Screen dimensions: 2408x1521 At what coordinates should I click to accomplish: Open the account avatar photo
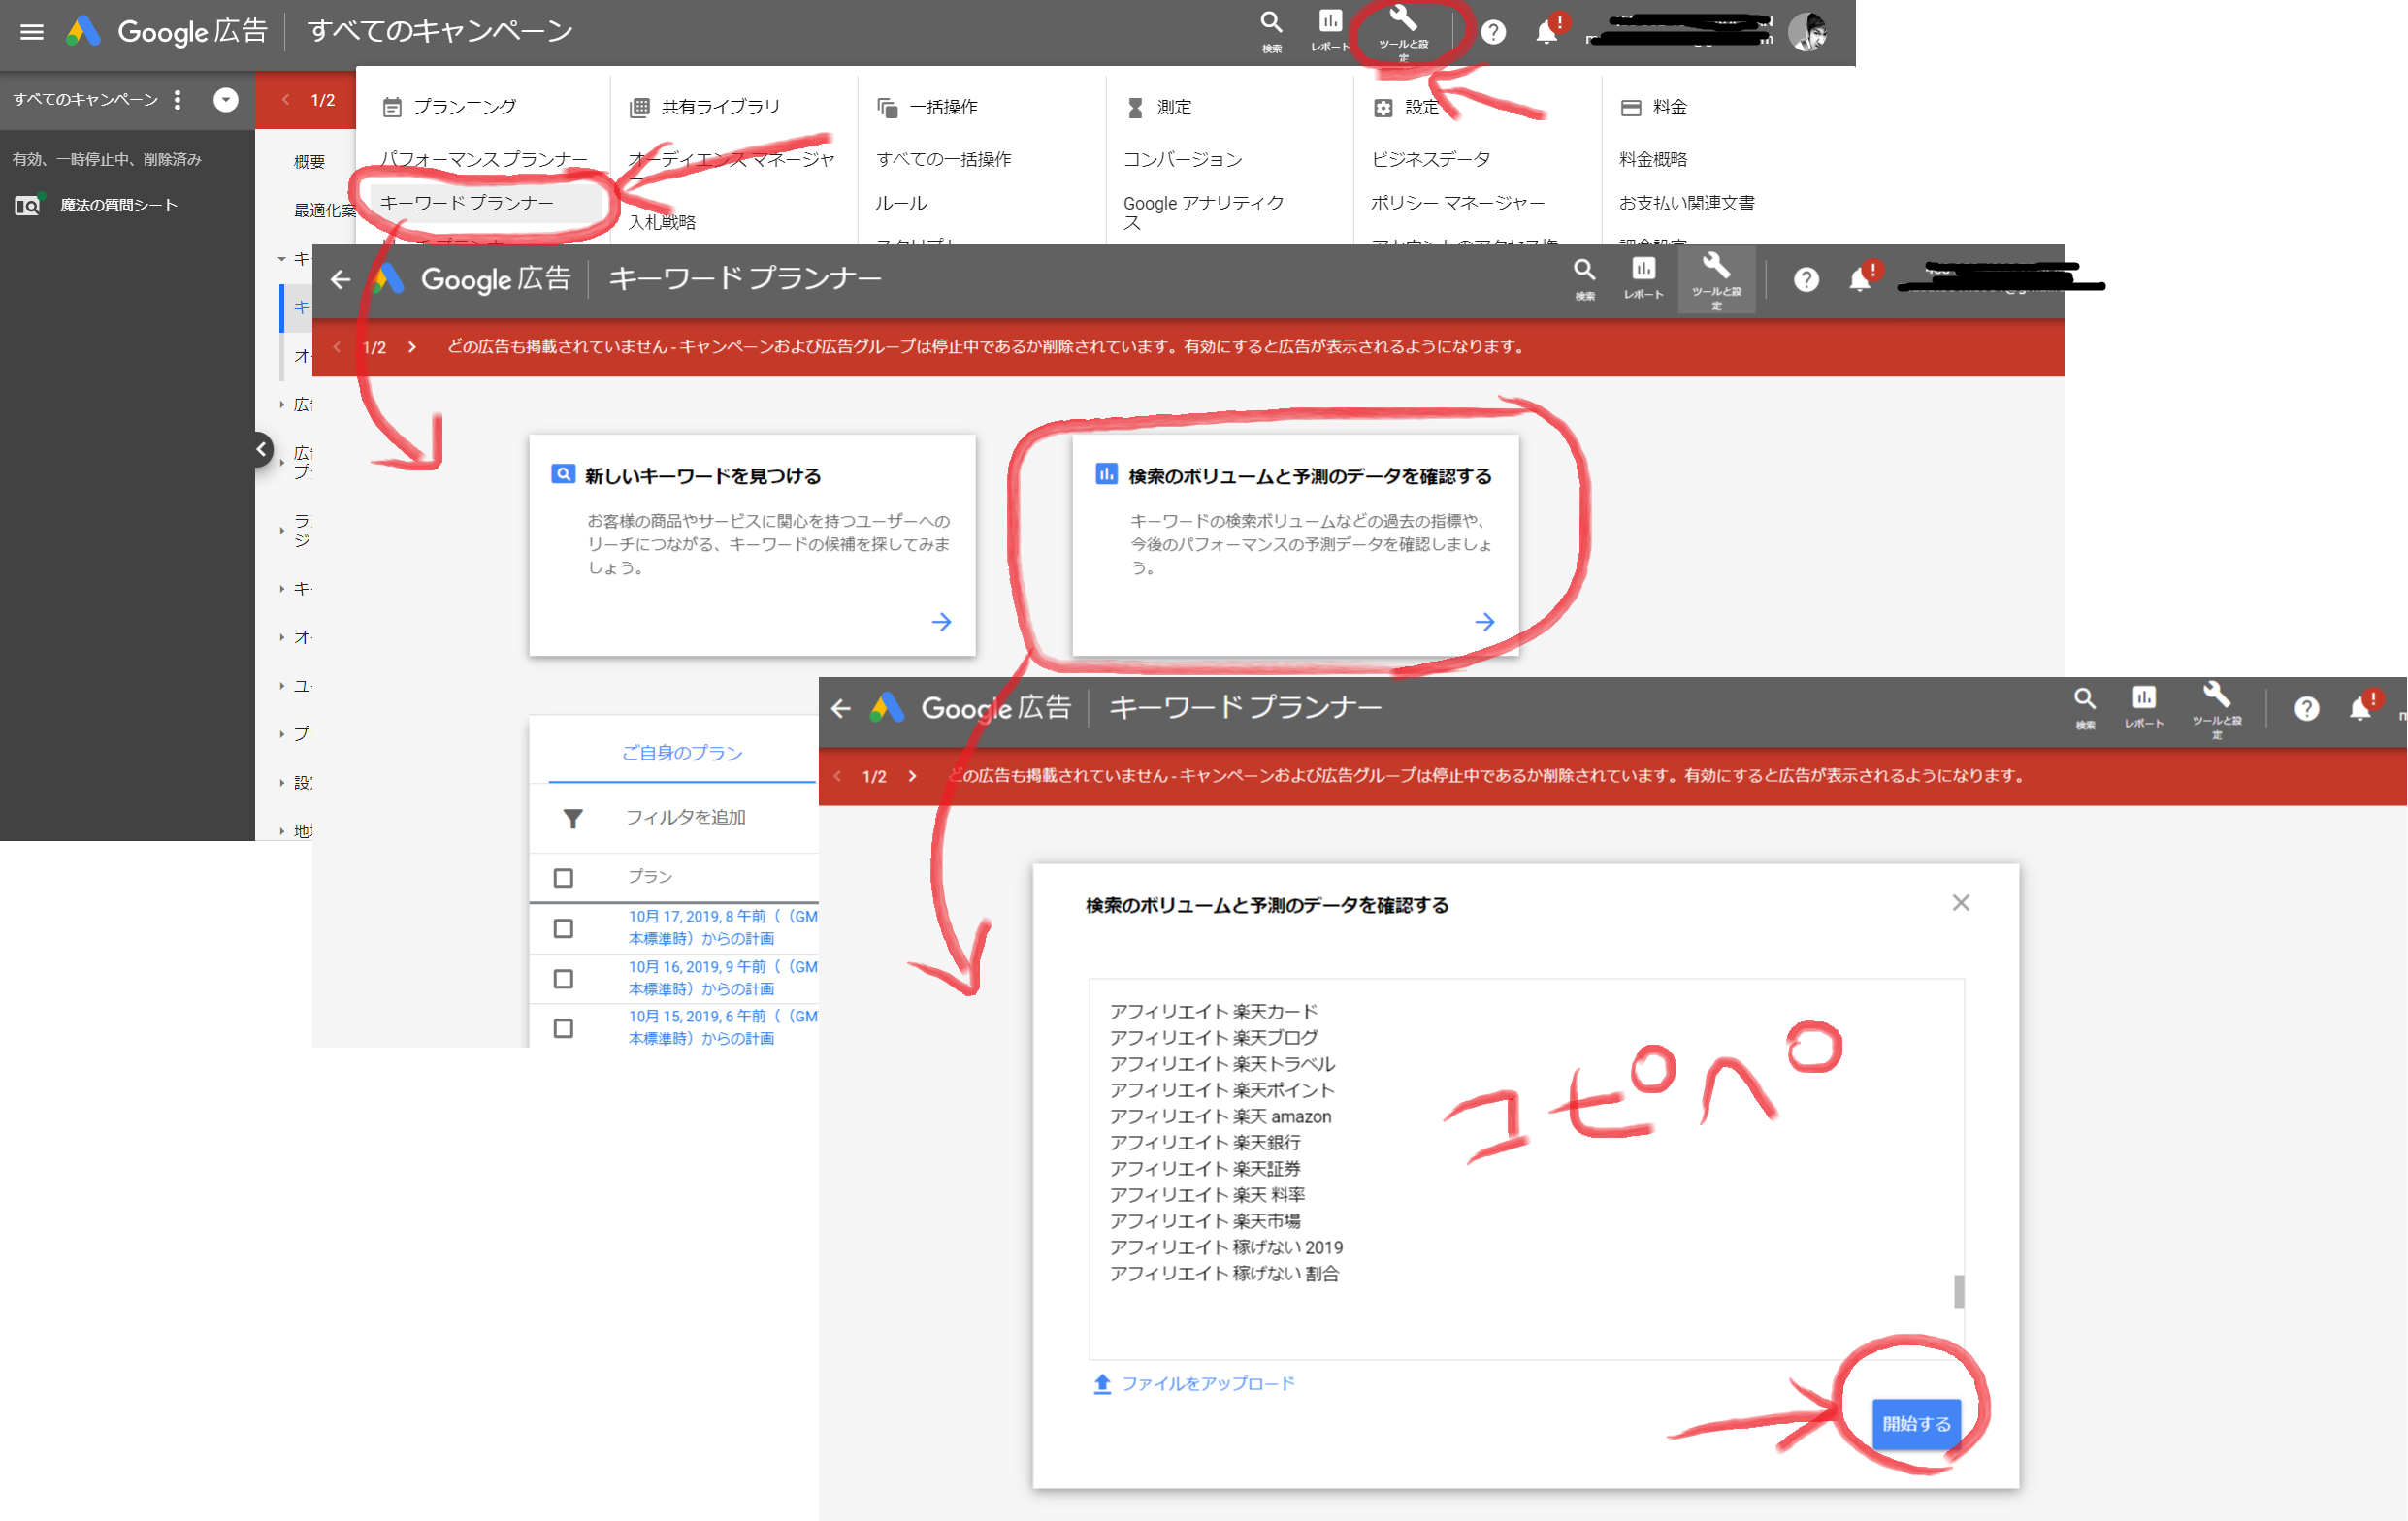(1807, 32)
